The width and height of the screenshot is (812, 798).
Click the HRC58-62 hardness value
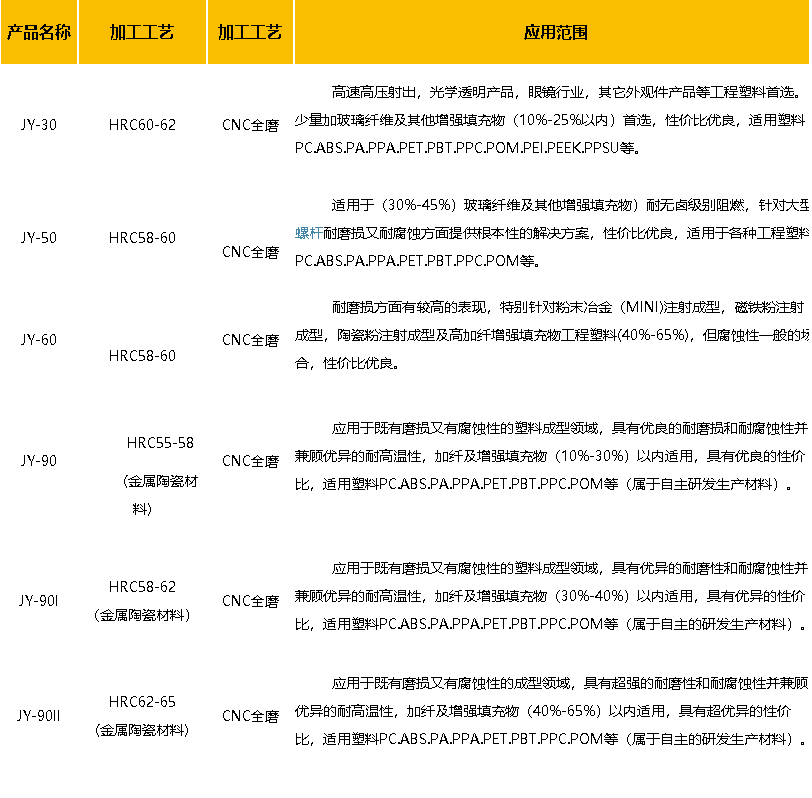click(x=142, y=586)
